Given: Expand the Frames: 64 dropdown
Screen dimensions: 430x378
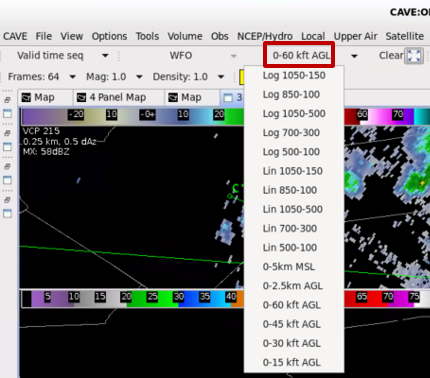Looking at the screenshot, I should [x=72, y=77].
